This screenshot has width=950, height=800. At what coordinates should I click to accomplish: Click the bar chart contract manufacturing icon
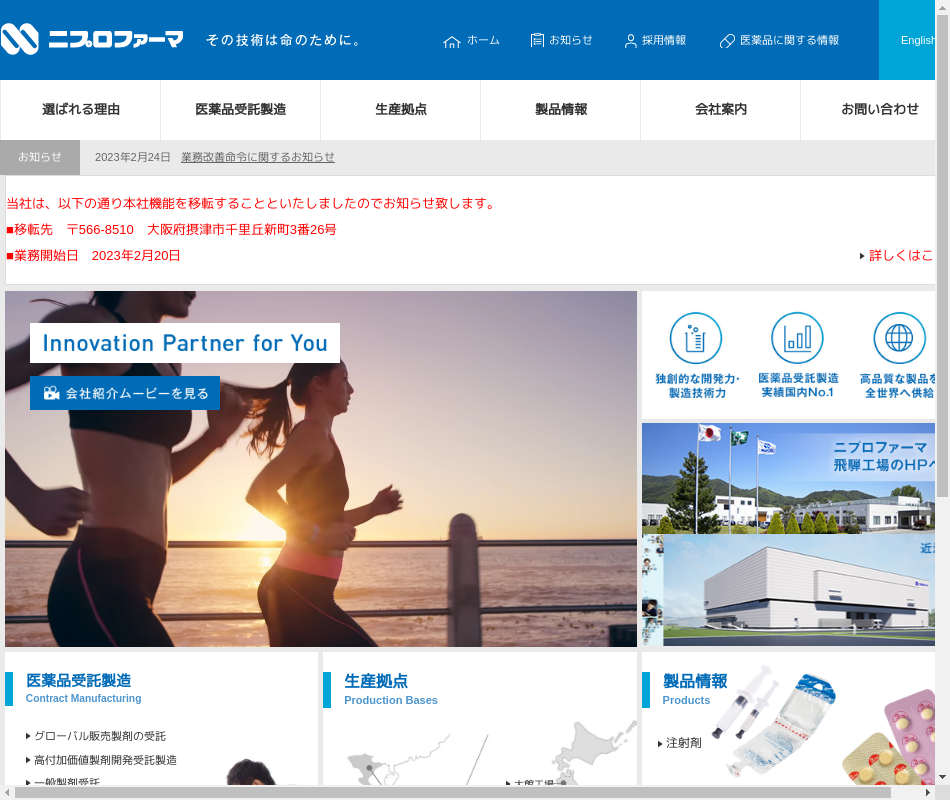[x=797, y=338]
